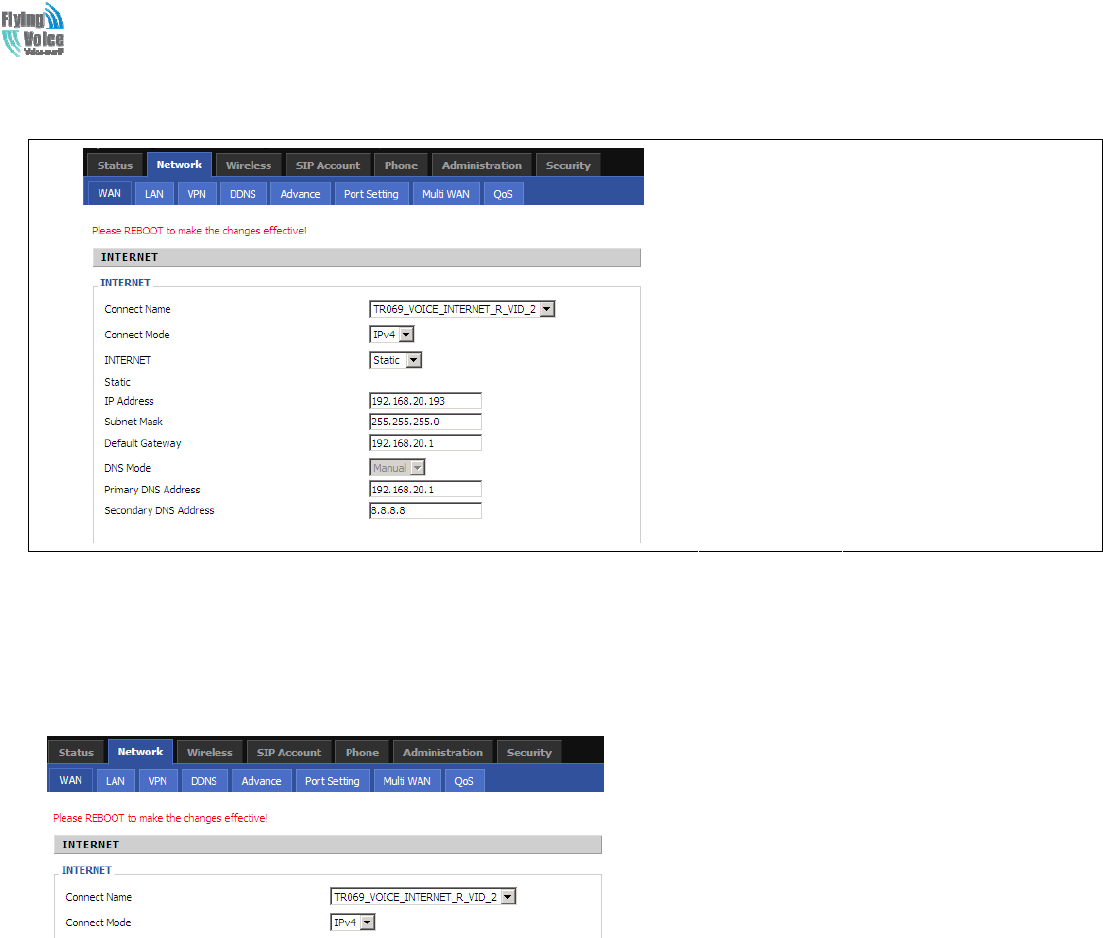Screen dimensions: 1103x938
Task: Switch to Administration tab in upper screenshot
Action: pos(482,165)
